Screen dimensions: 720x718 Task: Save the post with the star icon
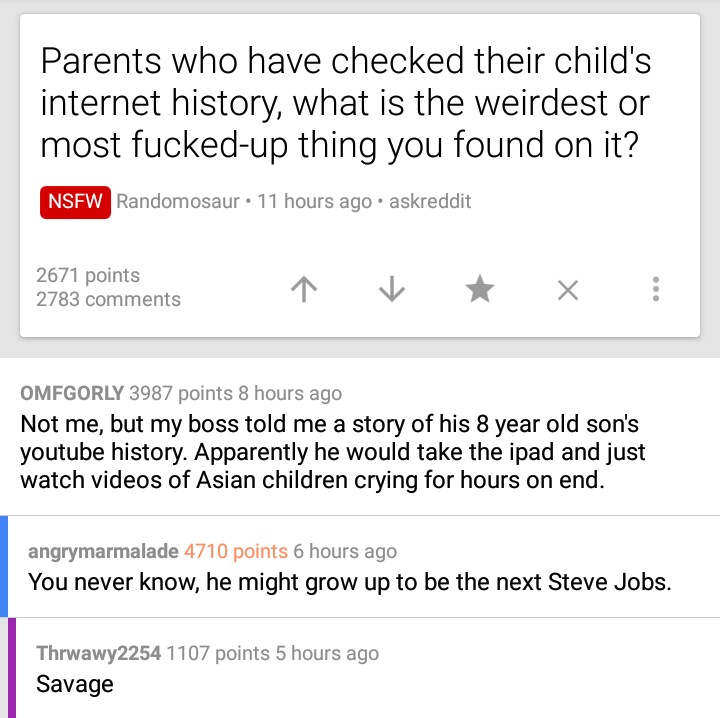479,289
